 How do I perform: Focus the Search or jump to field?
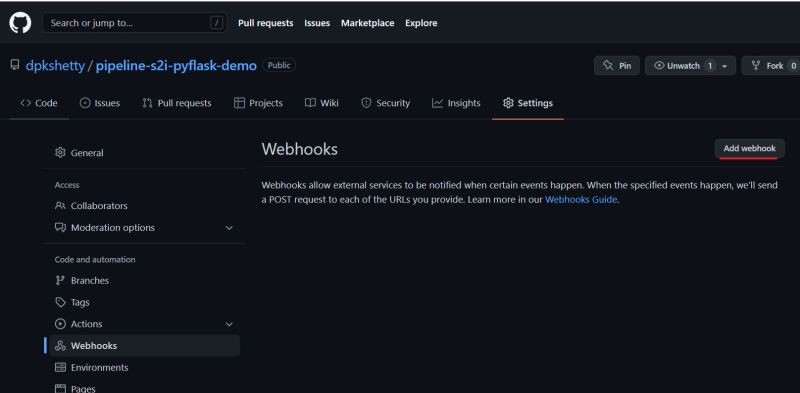pyautogui.click(x=135, y=23)
